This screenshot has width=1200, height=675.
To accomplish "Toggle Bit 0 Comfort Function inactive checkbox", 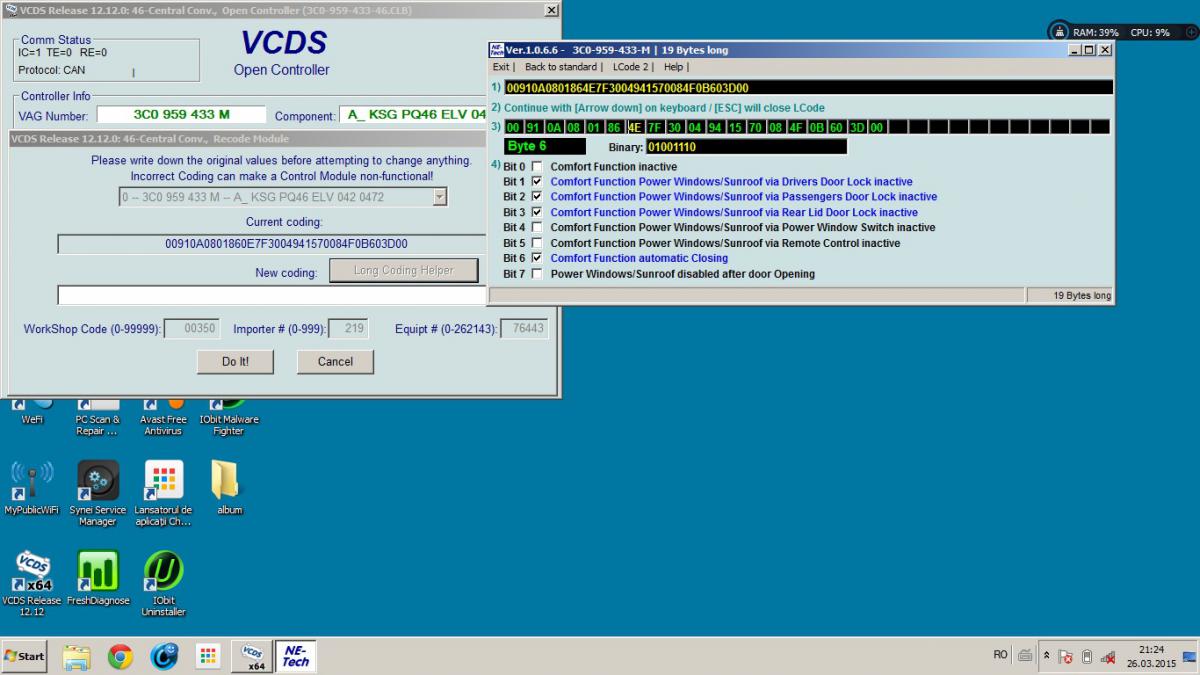I will point(537,167).
